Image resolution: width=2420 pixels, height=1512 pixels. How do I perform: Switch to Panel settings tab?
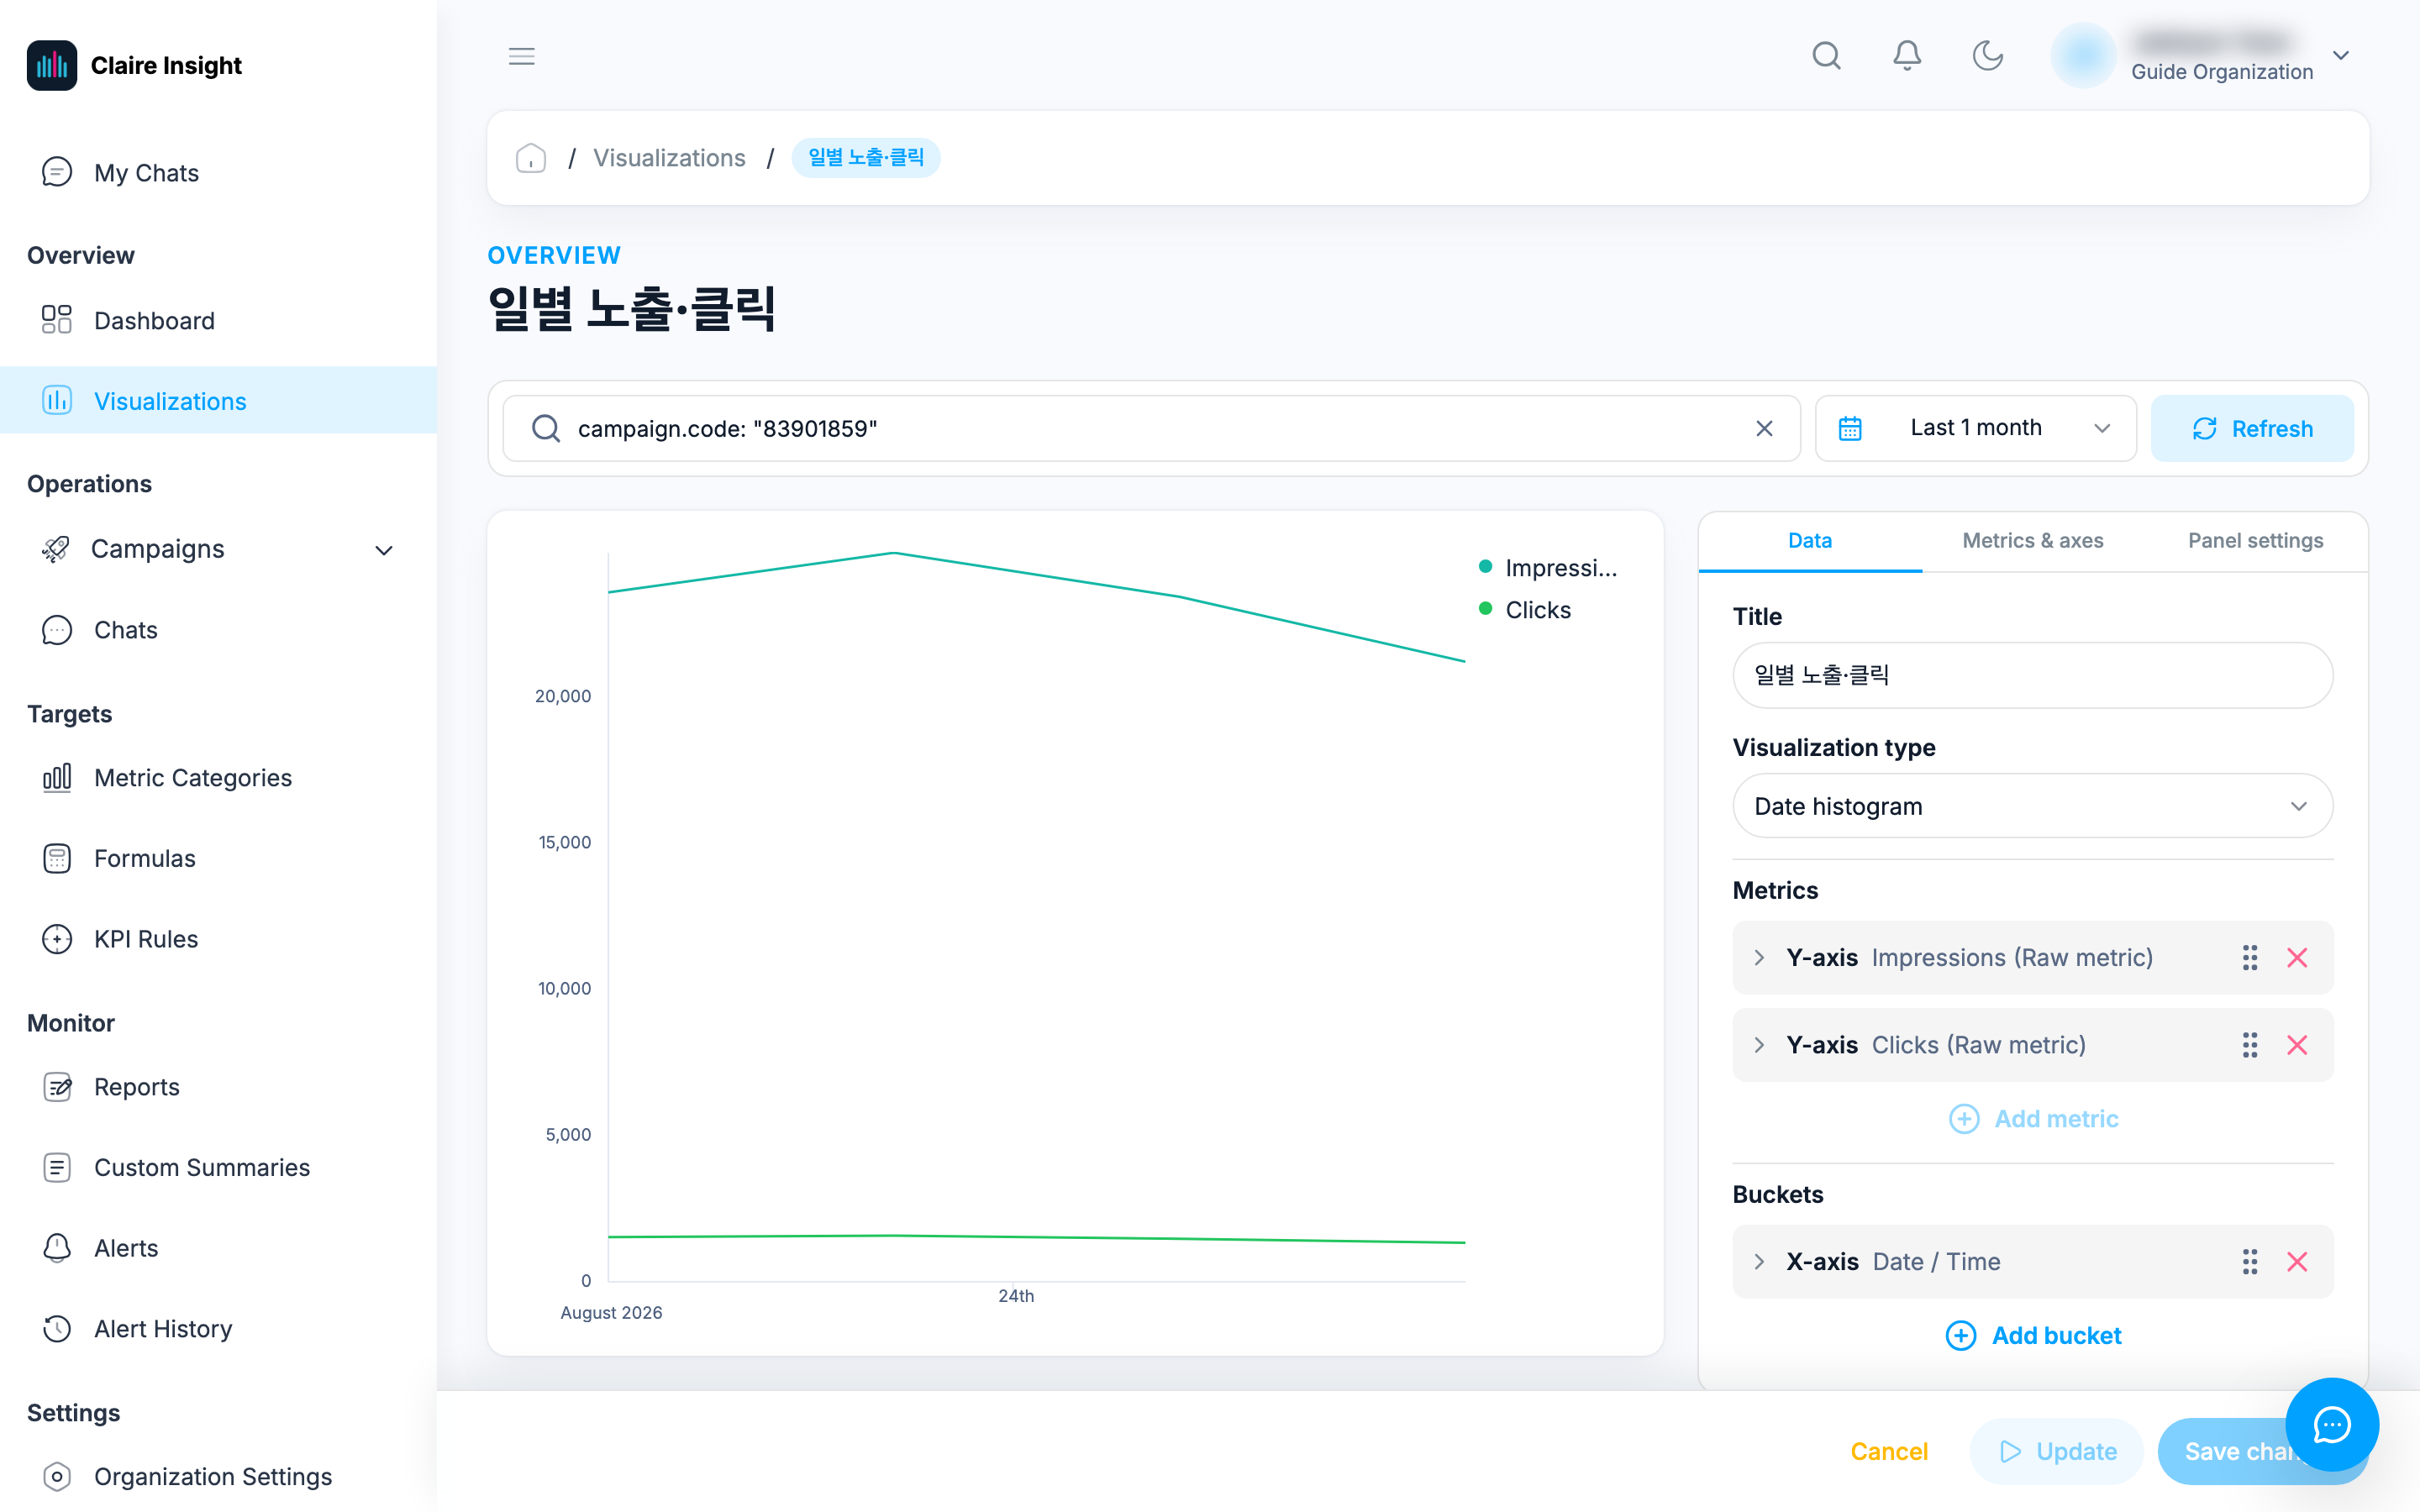[2255, 541]
